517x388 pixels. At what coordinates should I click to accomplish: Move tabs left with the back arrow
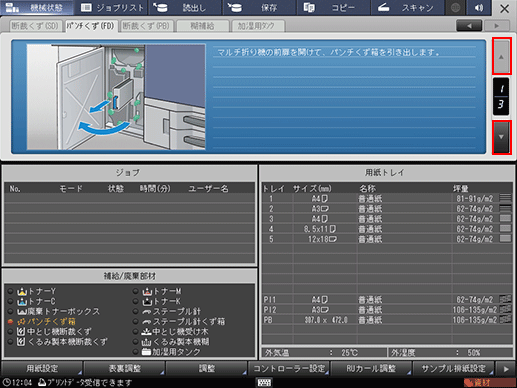[469, 26]
